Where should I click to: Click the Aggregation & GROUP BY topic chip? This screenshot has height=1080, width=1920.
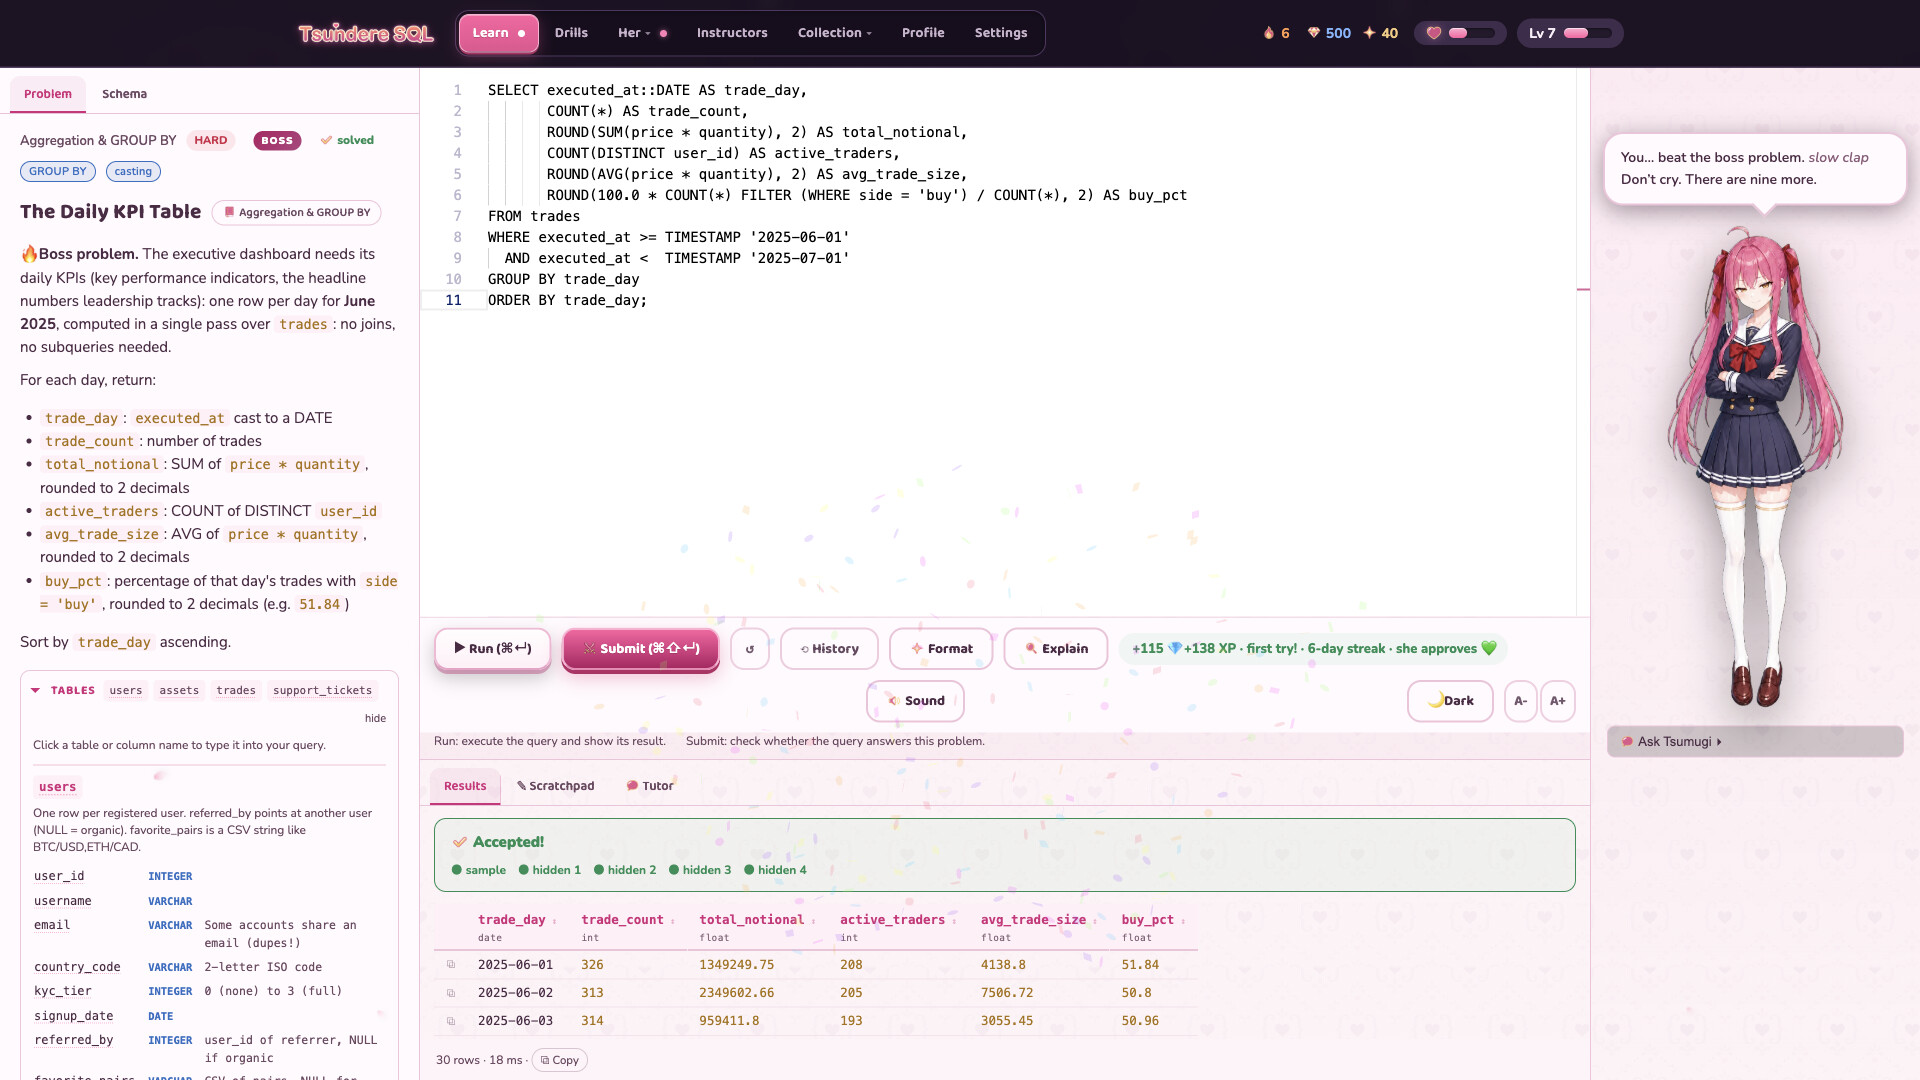coord(296,213)
